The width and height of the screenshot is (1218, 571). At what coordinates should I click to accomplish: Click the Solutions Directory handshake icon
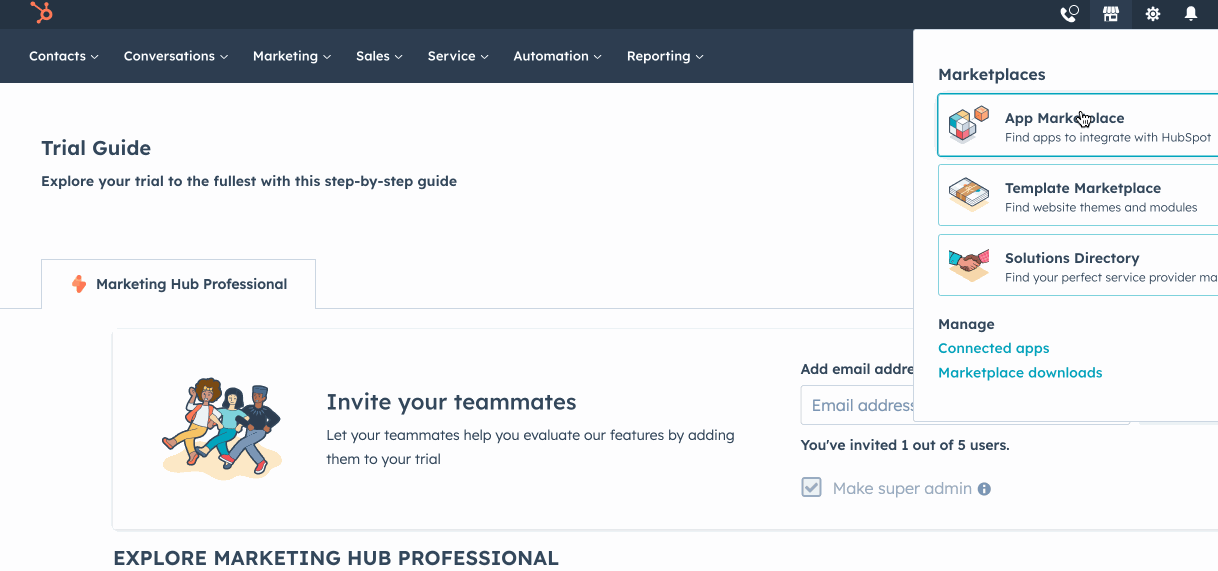[968, 265]
